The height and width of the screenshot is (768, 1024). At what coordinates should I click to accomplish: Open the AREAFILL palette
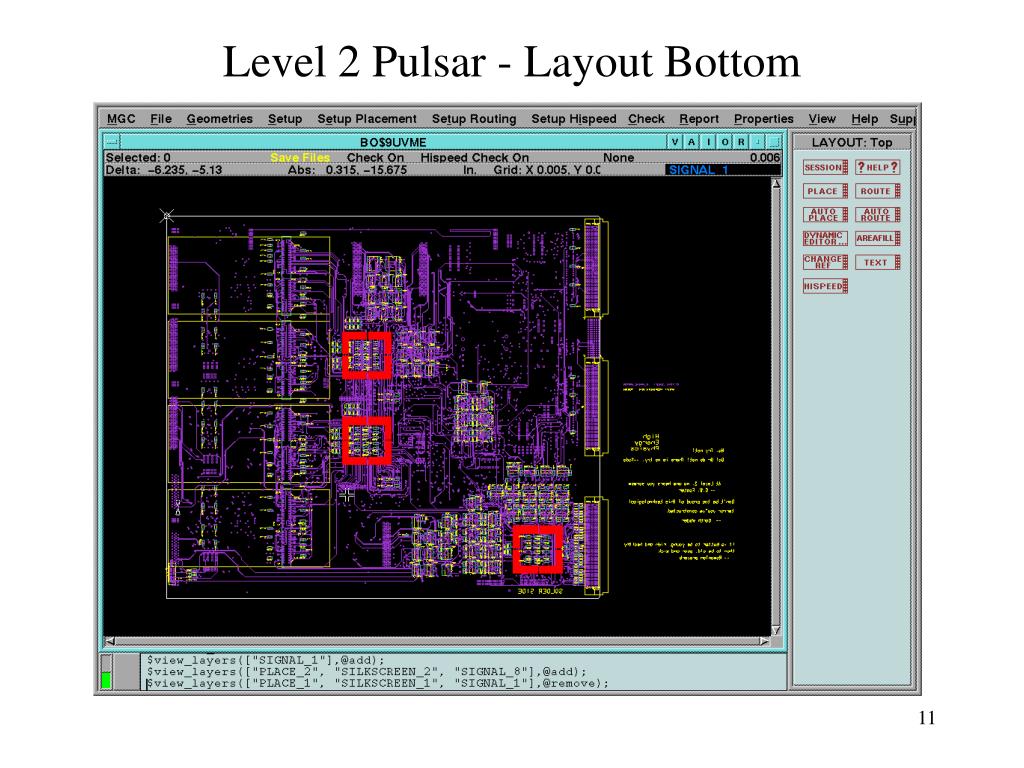[878, 238]
